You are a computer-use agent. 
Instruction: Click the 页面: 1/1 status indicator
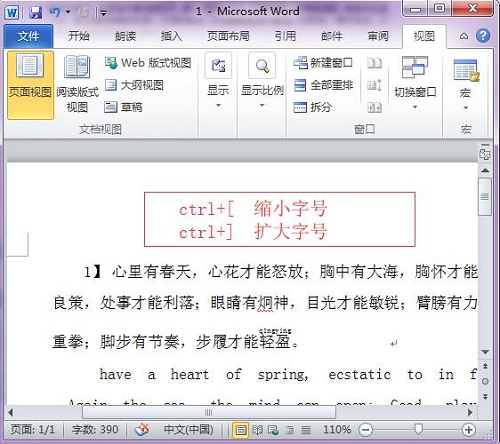[x=32, y=429]
